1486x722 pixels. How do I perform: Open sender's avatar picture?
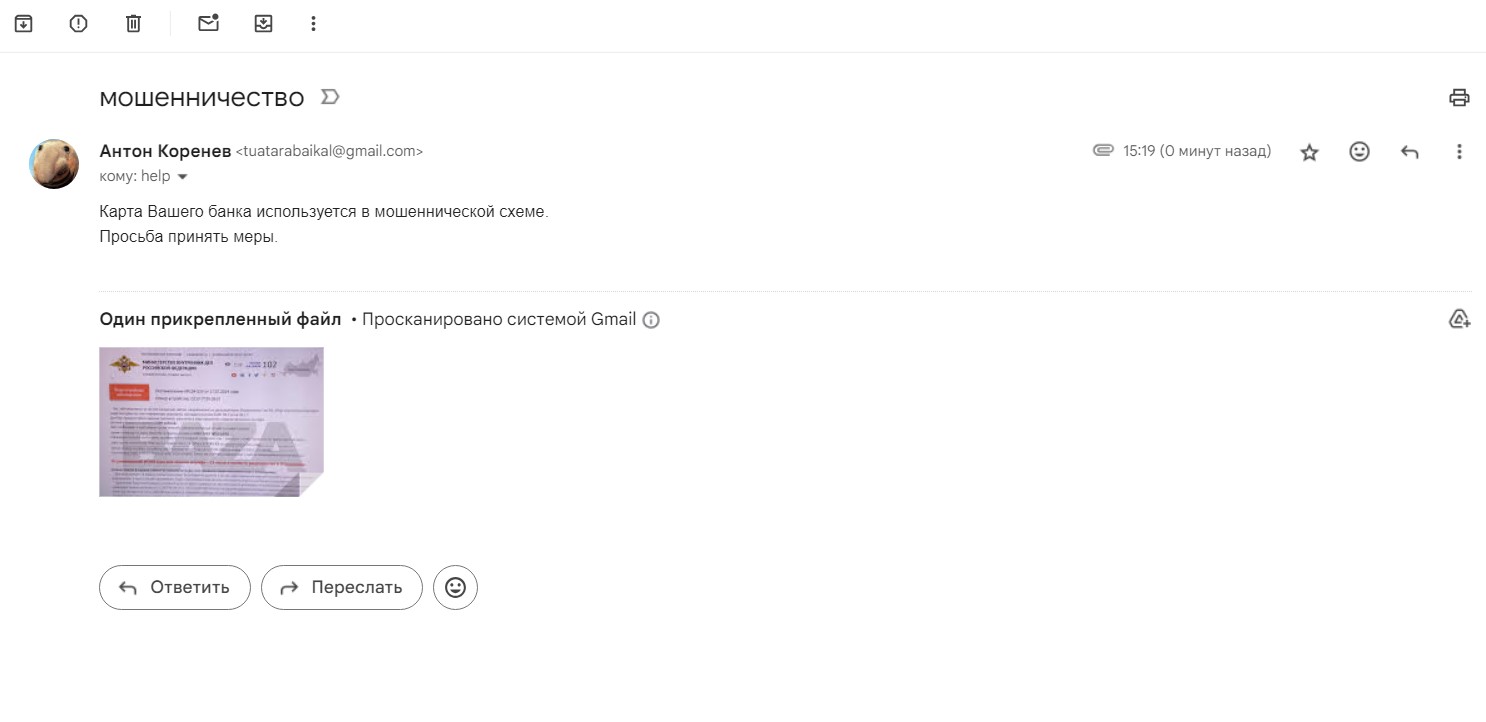(54, 164)
